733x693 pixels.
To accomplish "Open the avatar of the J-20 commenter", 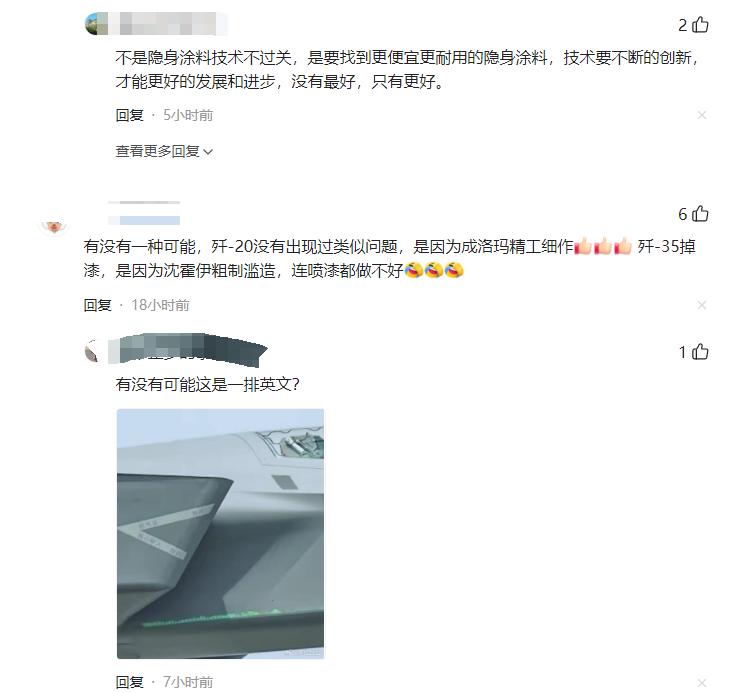I will 54,226.
